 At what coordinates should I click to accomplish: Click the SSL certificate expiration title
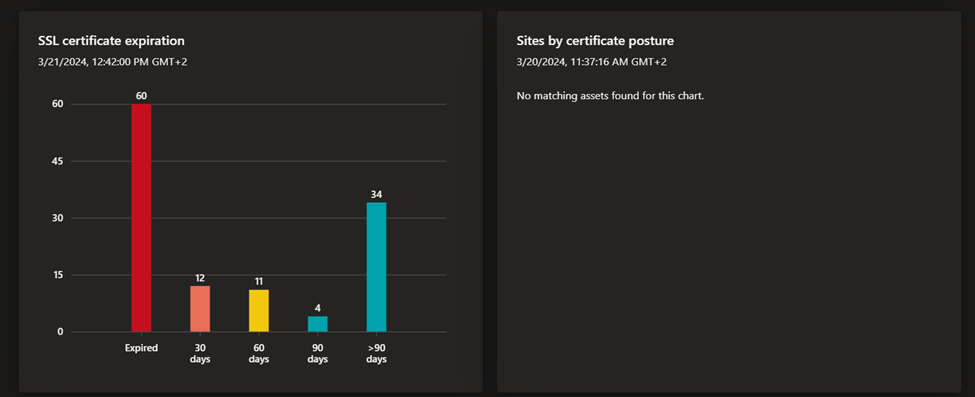pos(111,41)
